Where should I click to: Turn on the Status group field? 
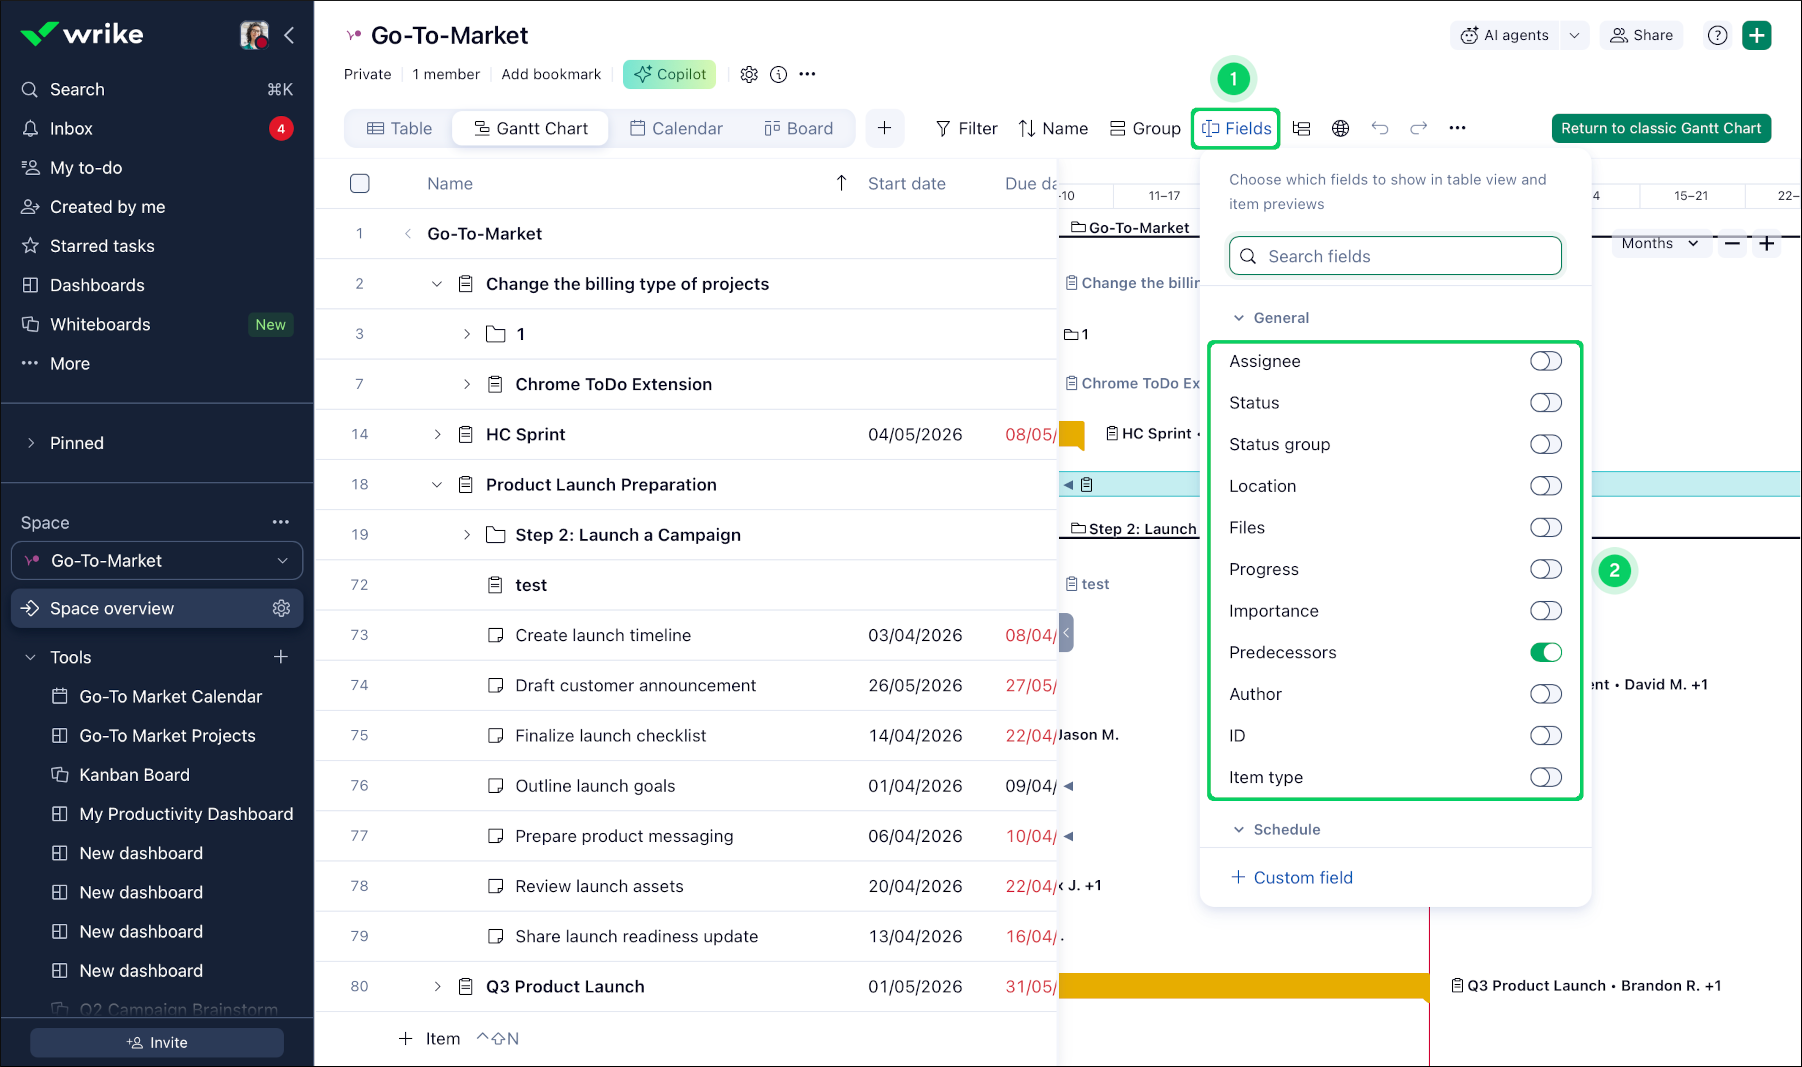[x=1545, y=444]
